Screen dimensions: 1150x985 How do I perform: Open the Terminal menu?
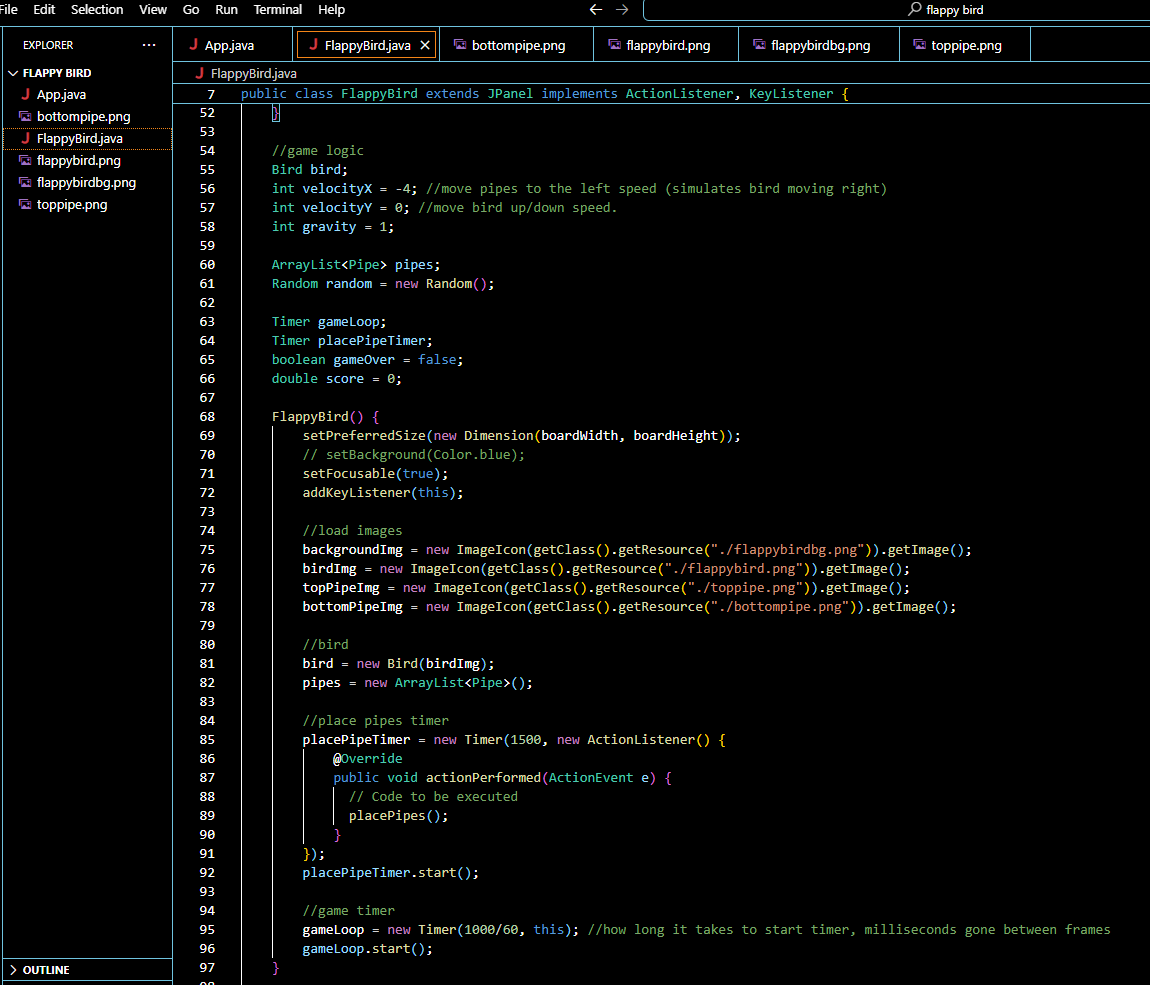[278, 10]
